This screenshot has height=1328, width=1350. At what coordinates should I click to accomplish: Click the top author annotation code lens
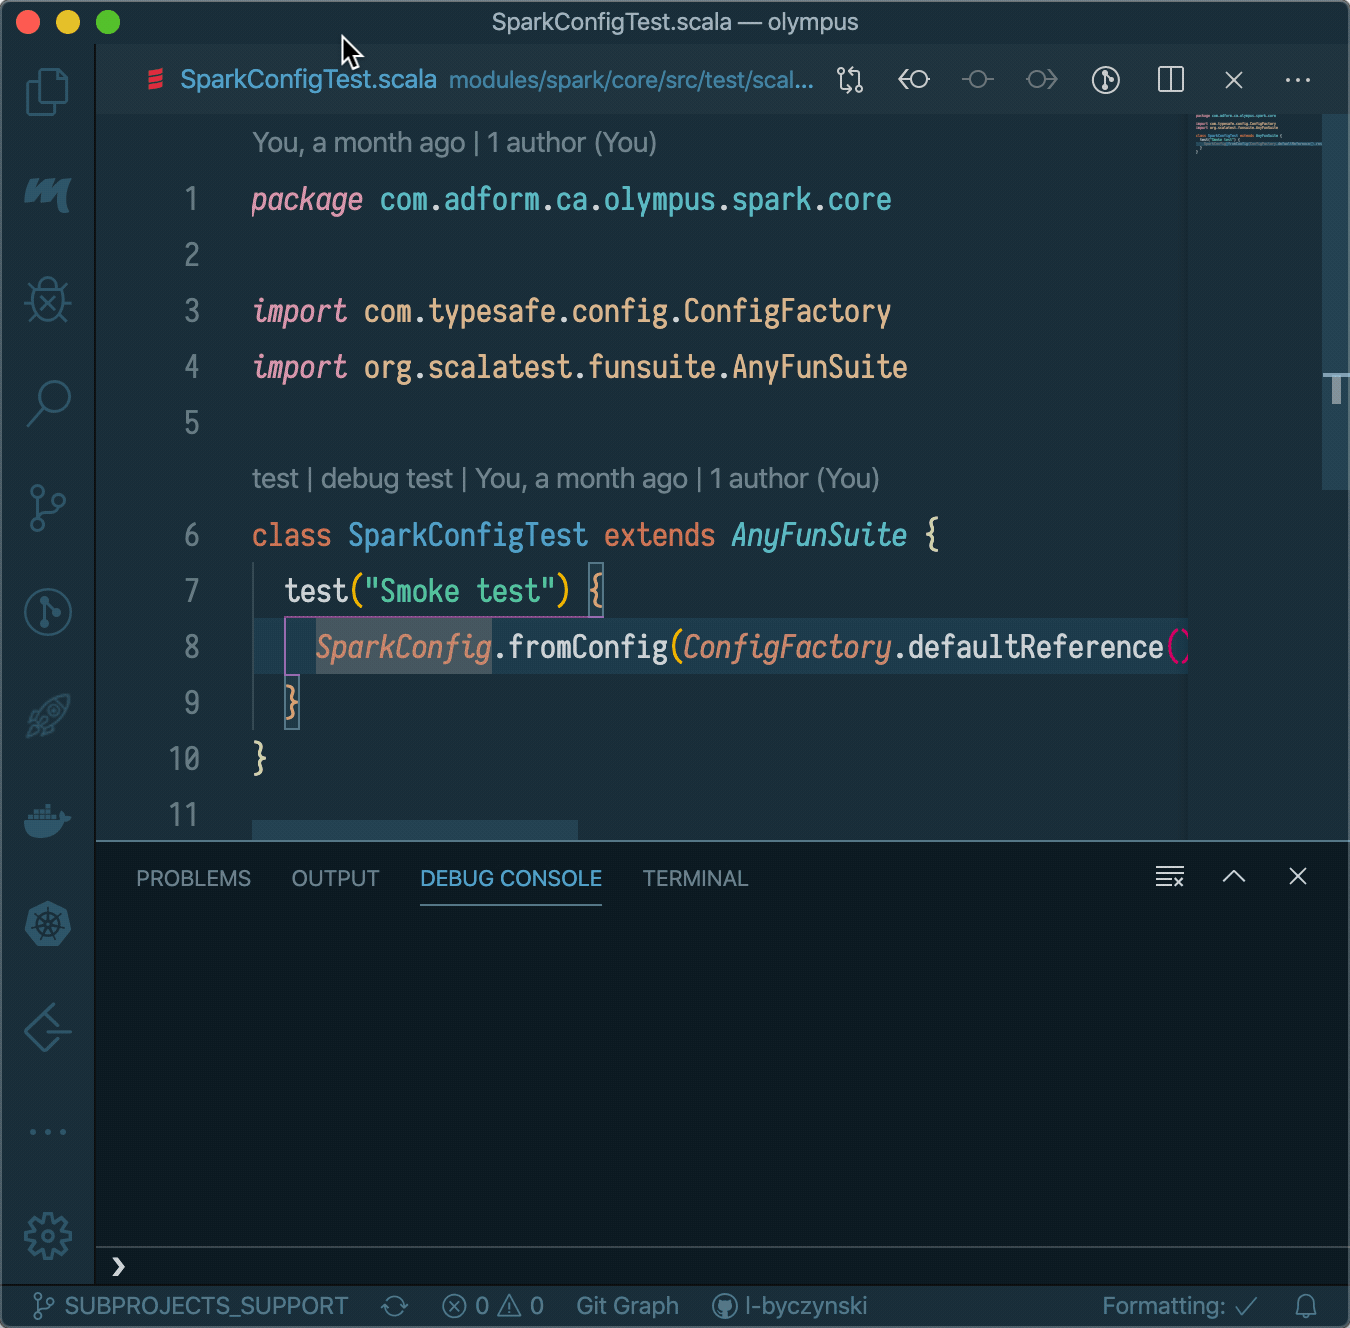[454, 143]
